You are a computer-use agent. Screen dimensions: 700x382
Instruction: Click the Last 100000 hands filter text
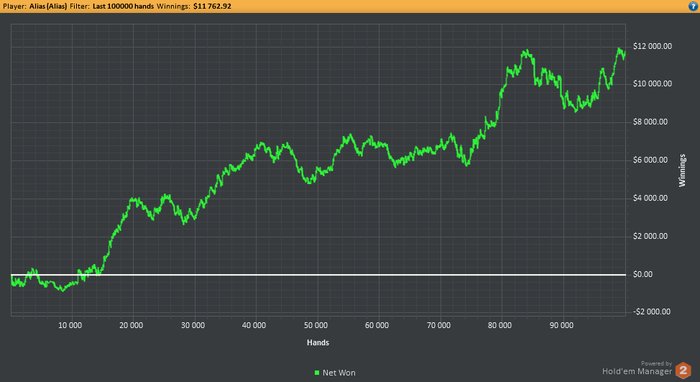click(123, 6)
